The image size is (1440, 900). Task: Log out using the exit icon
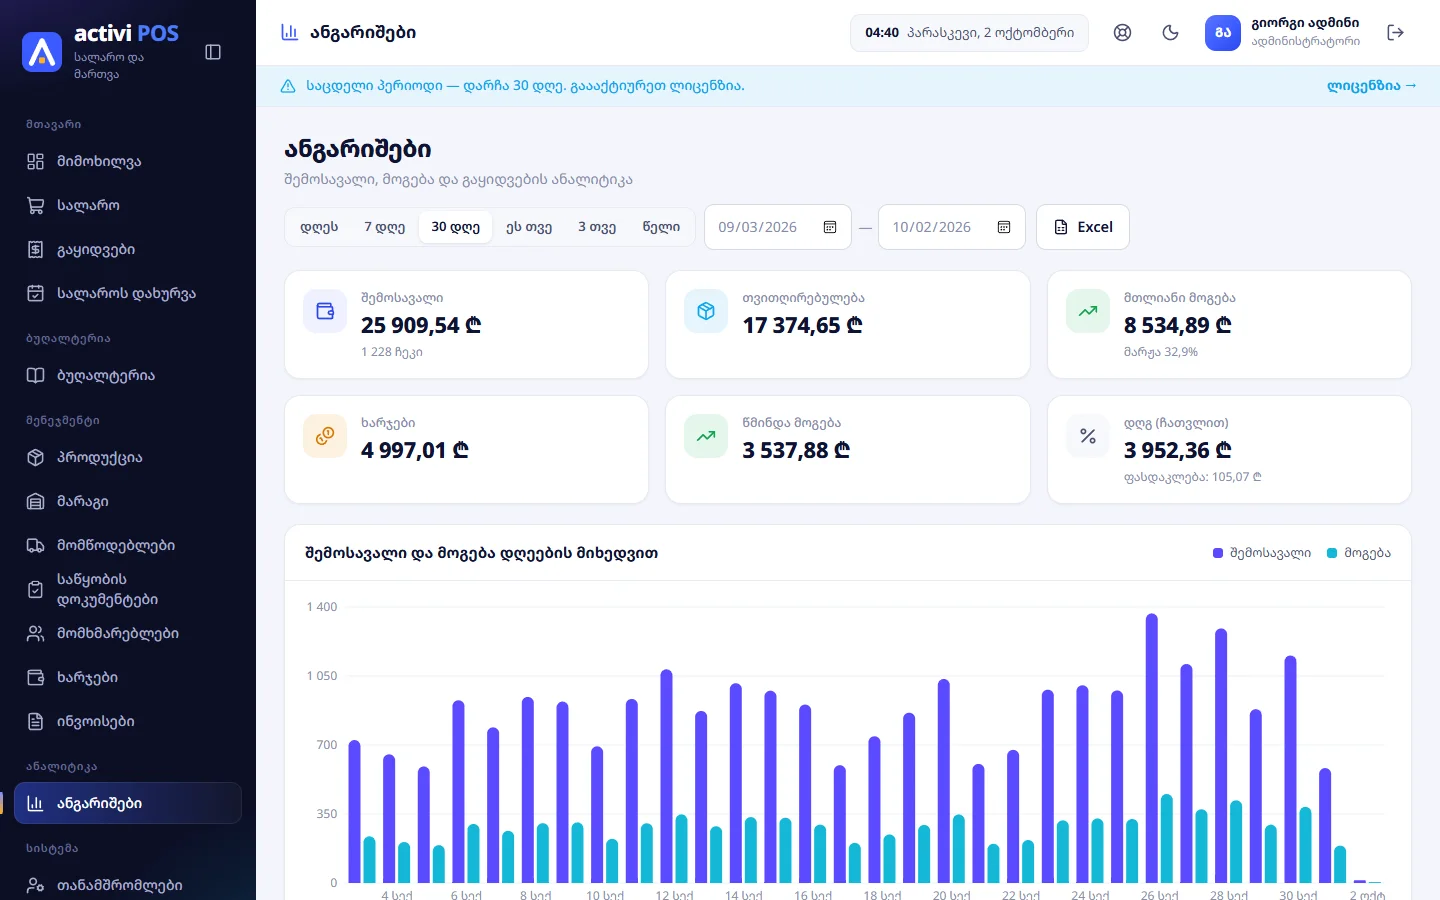coord(1396,33)
